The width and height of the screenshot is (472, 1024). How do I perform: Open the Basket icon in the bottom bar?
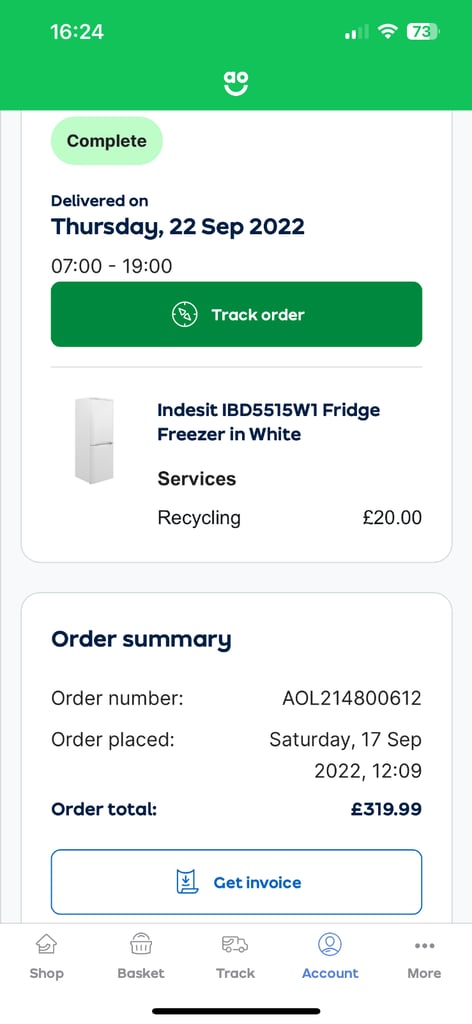(x=141, y=944)
